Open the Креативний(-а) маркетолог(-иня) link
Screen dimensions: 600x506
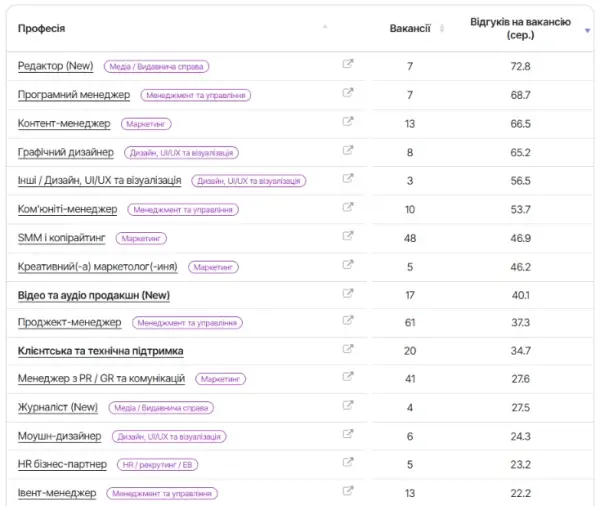pyautogui.click(x=98, y=266)
